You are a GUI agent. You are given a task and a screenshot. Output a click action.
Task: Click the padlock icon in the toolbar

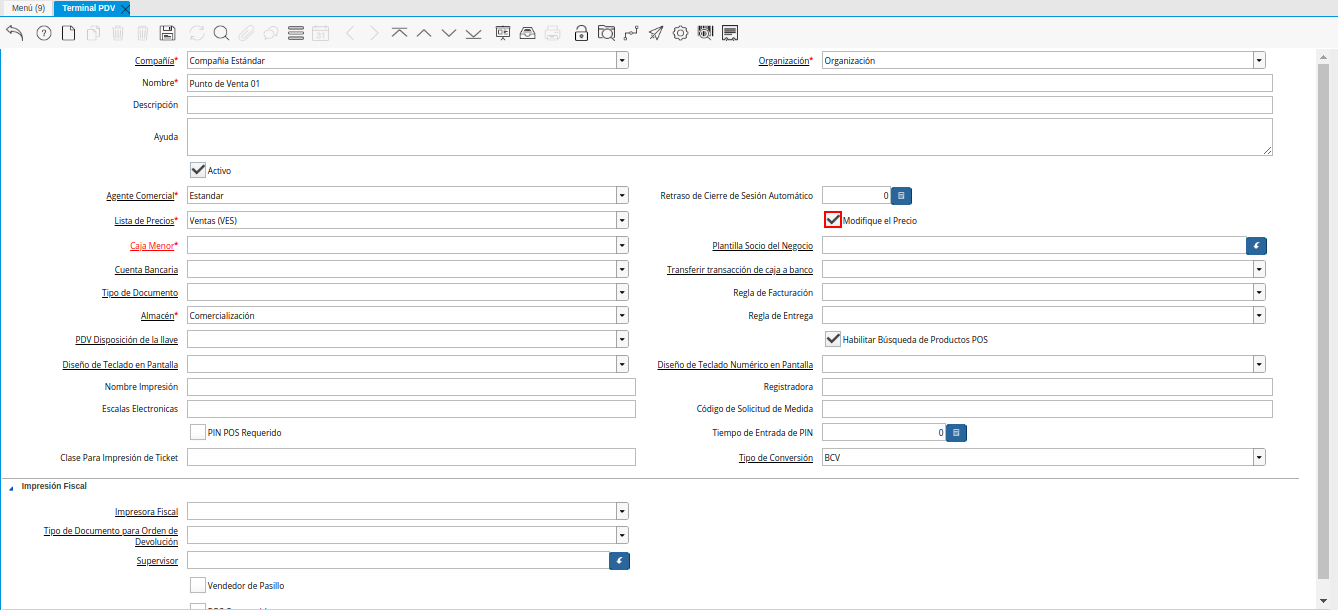[581, 33]
